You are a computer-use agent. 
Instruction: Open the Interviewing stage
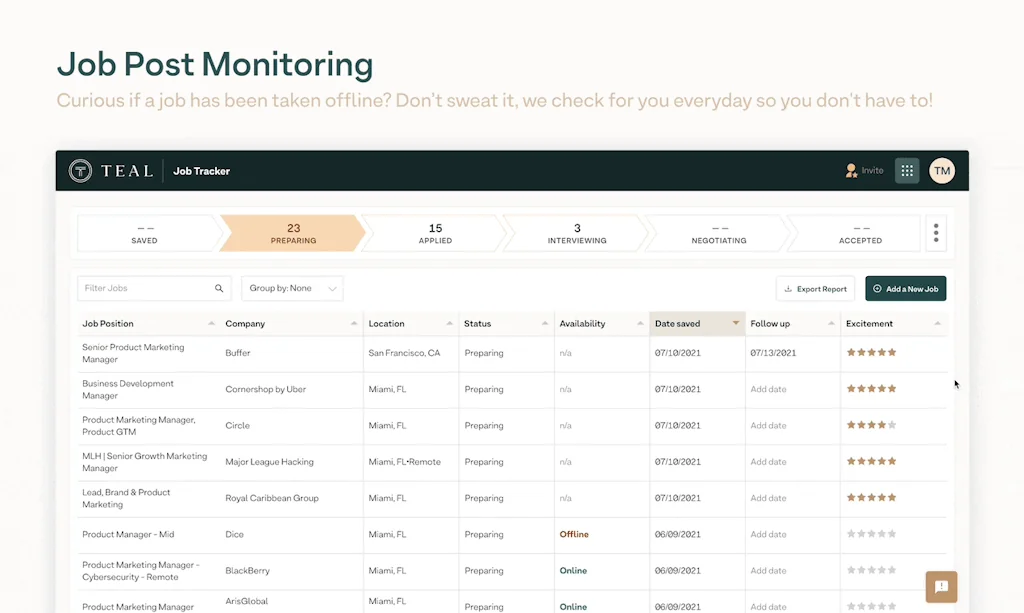[x=576, y=232]
